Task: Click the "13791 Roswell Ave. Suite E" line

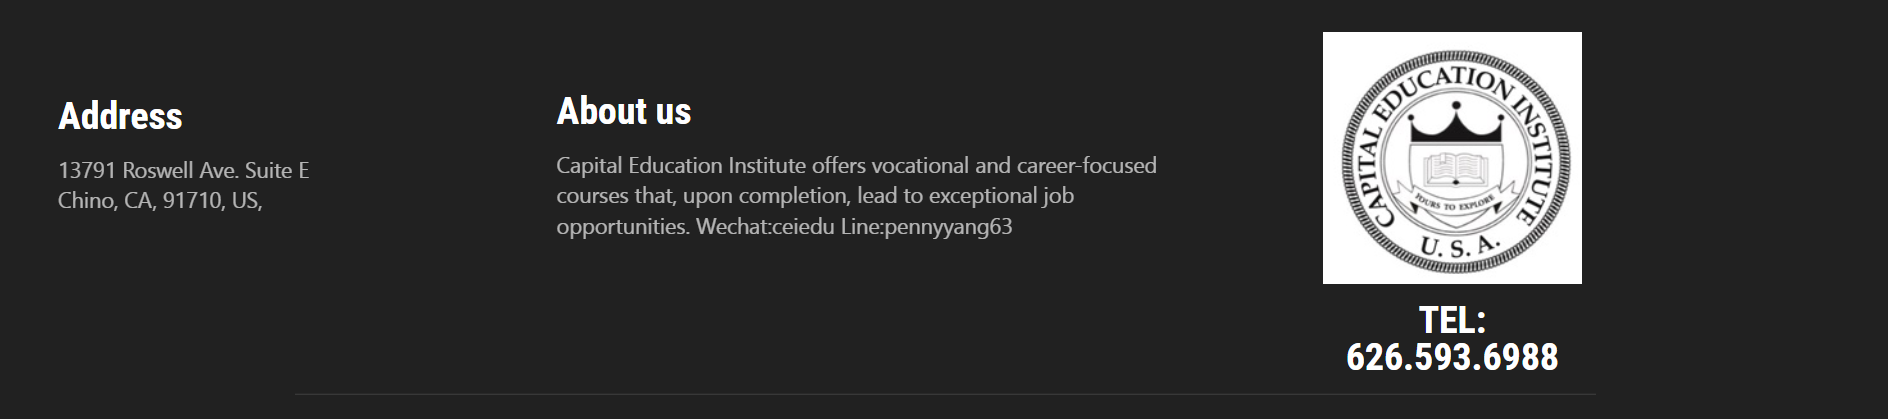Action: point(183,171)
